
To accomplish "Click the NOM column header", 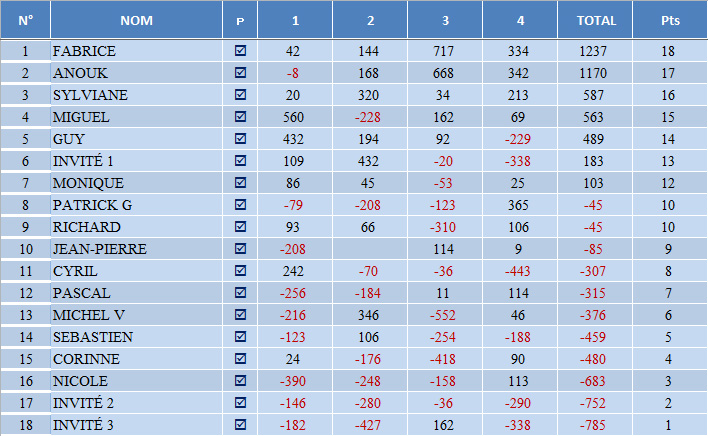I will pyautogui.click(x=136, y=20).
